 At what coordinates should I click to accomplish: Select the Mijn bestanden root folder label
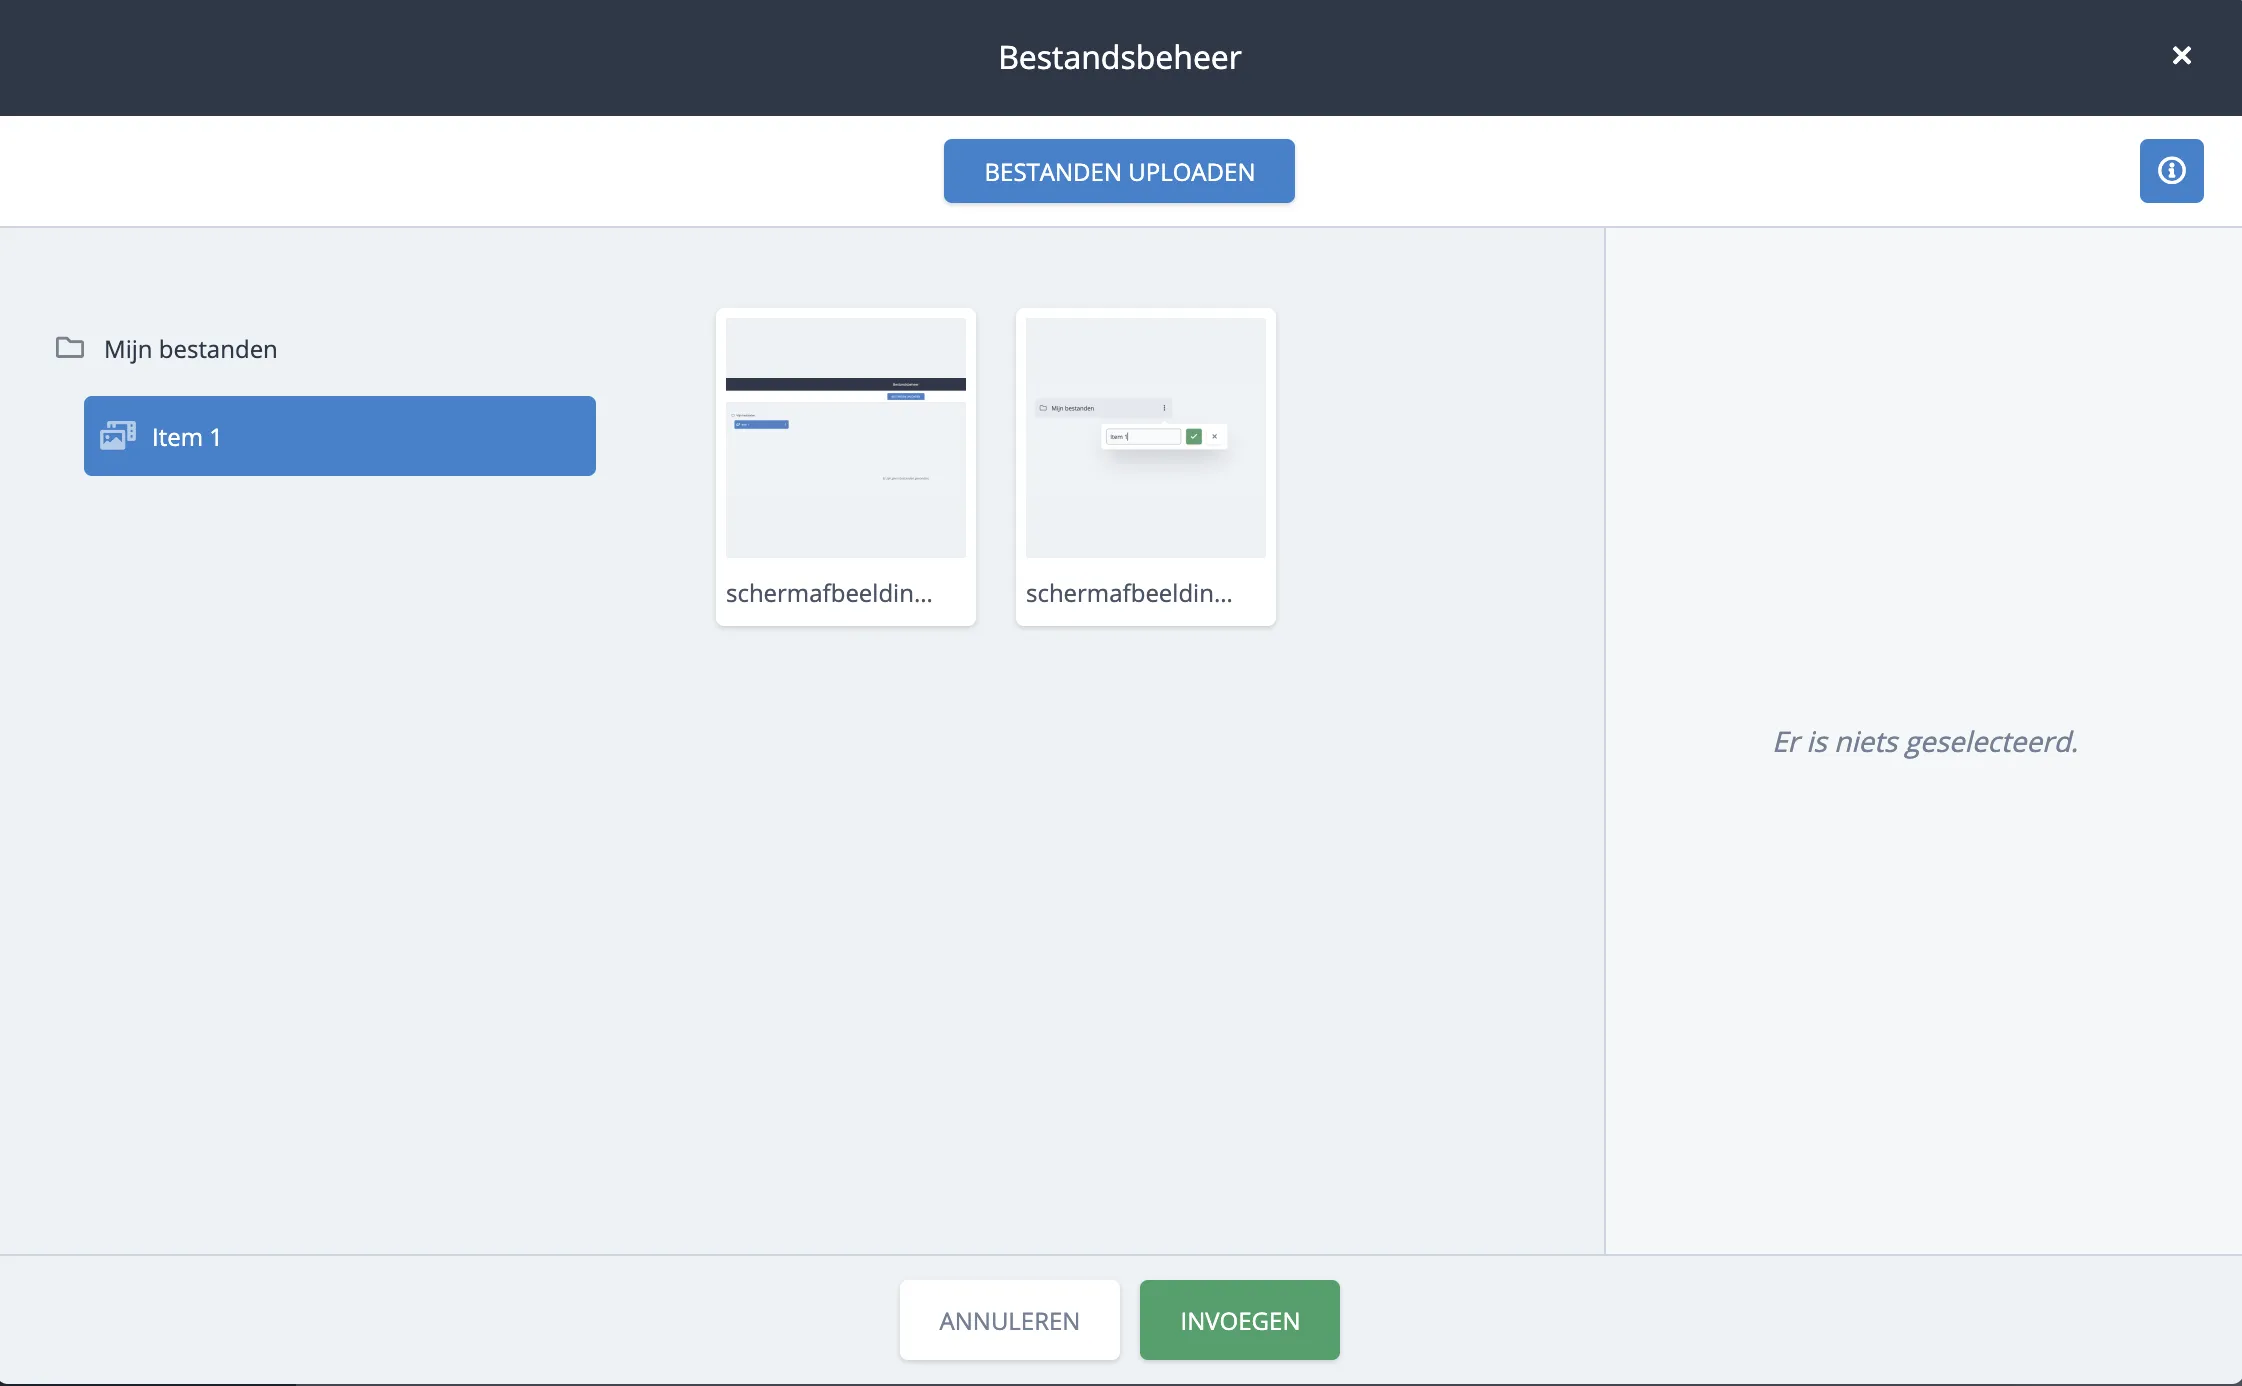pyautogui.click(x=190, y=349)
